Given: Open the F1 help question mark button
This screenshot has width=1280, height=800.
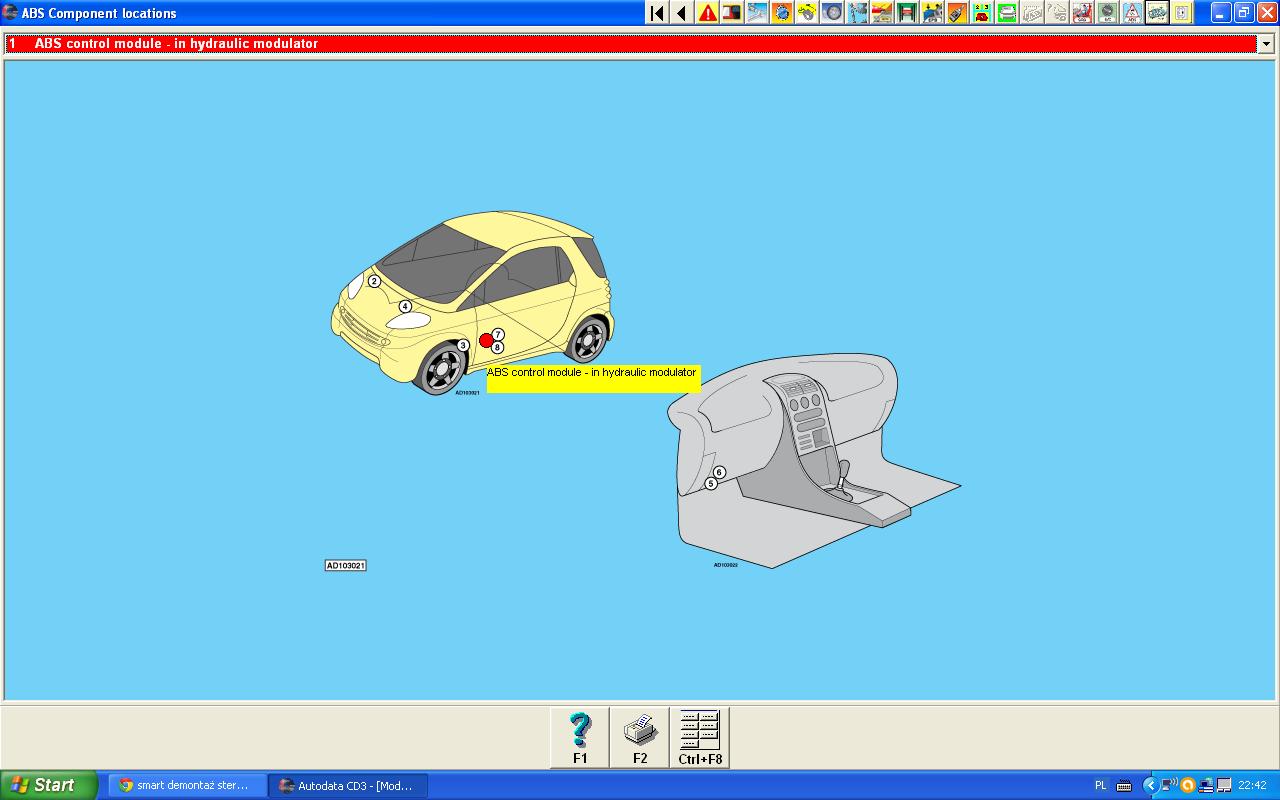Looking at the screenshot, I should (580, 738).
